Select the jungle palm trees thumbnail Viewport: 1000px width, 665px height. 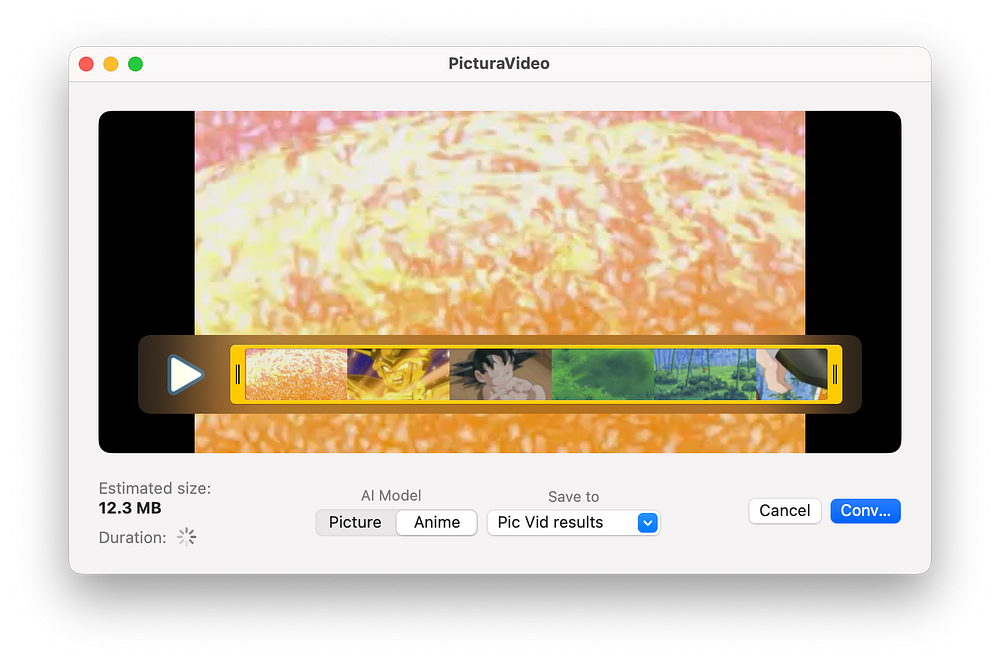tap(705, 374)
